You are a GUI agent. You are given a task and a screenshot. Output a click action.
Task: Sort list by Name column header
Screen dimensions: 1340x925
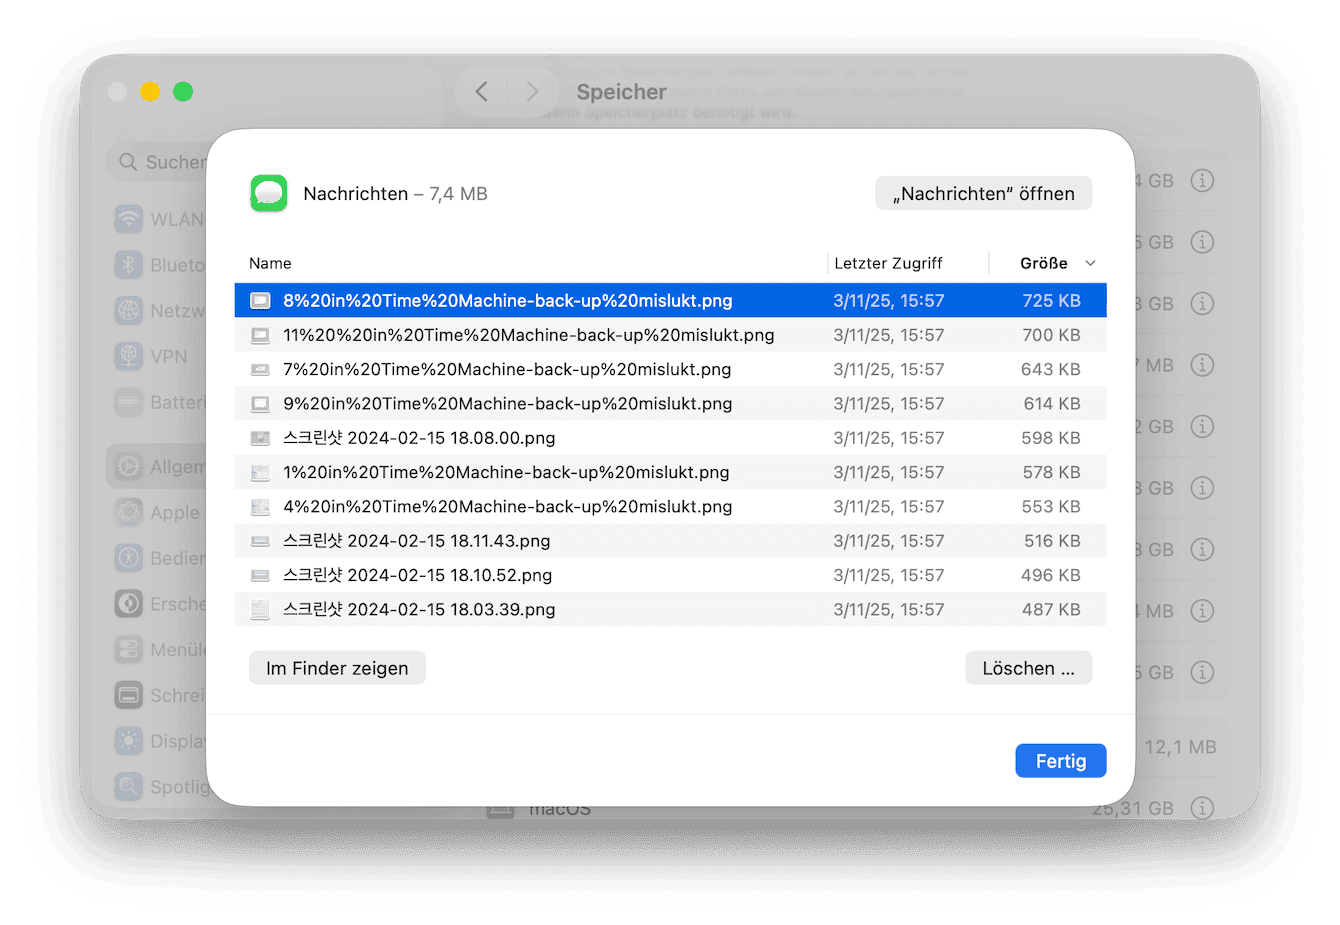(x=270, y=263)
